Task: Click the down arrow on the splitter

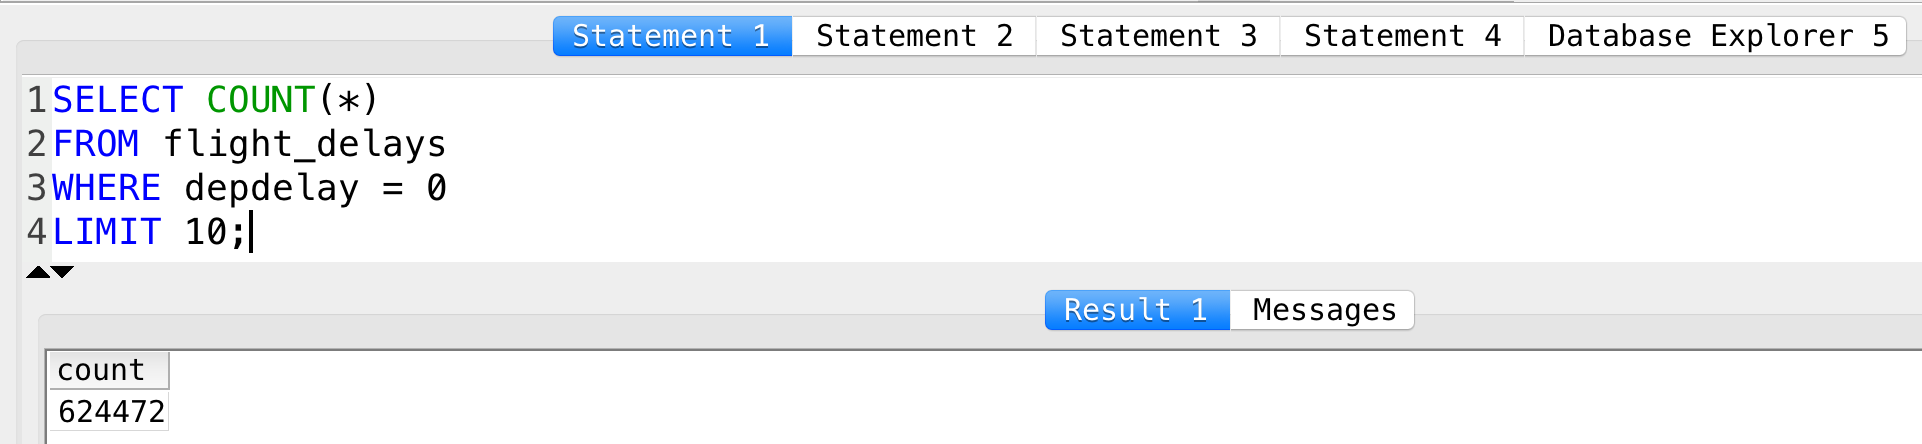Action: click(x=63, y=272)
